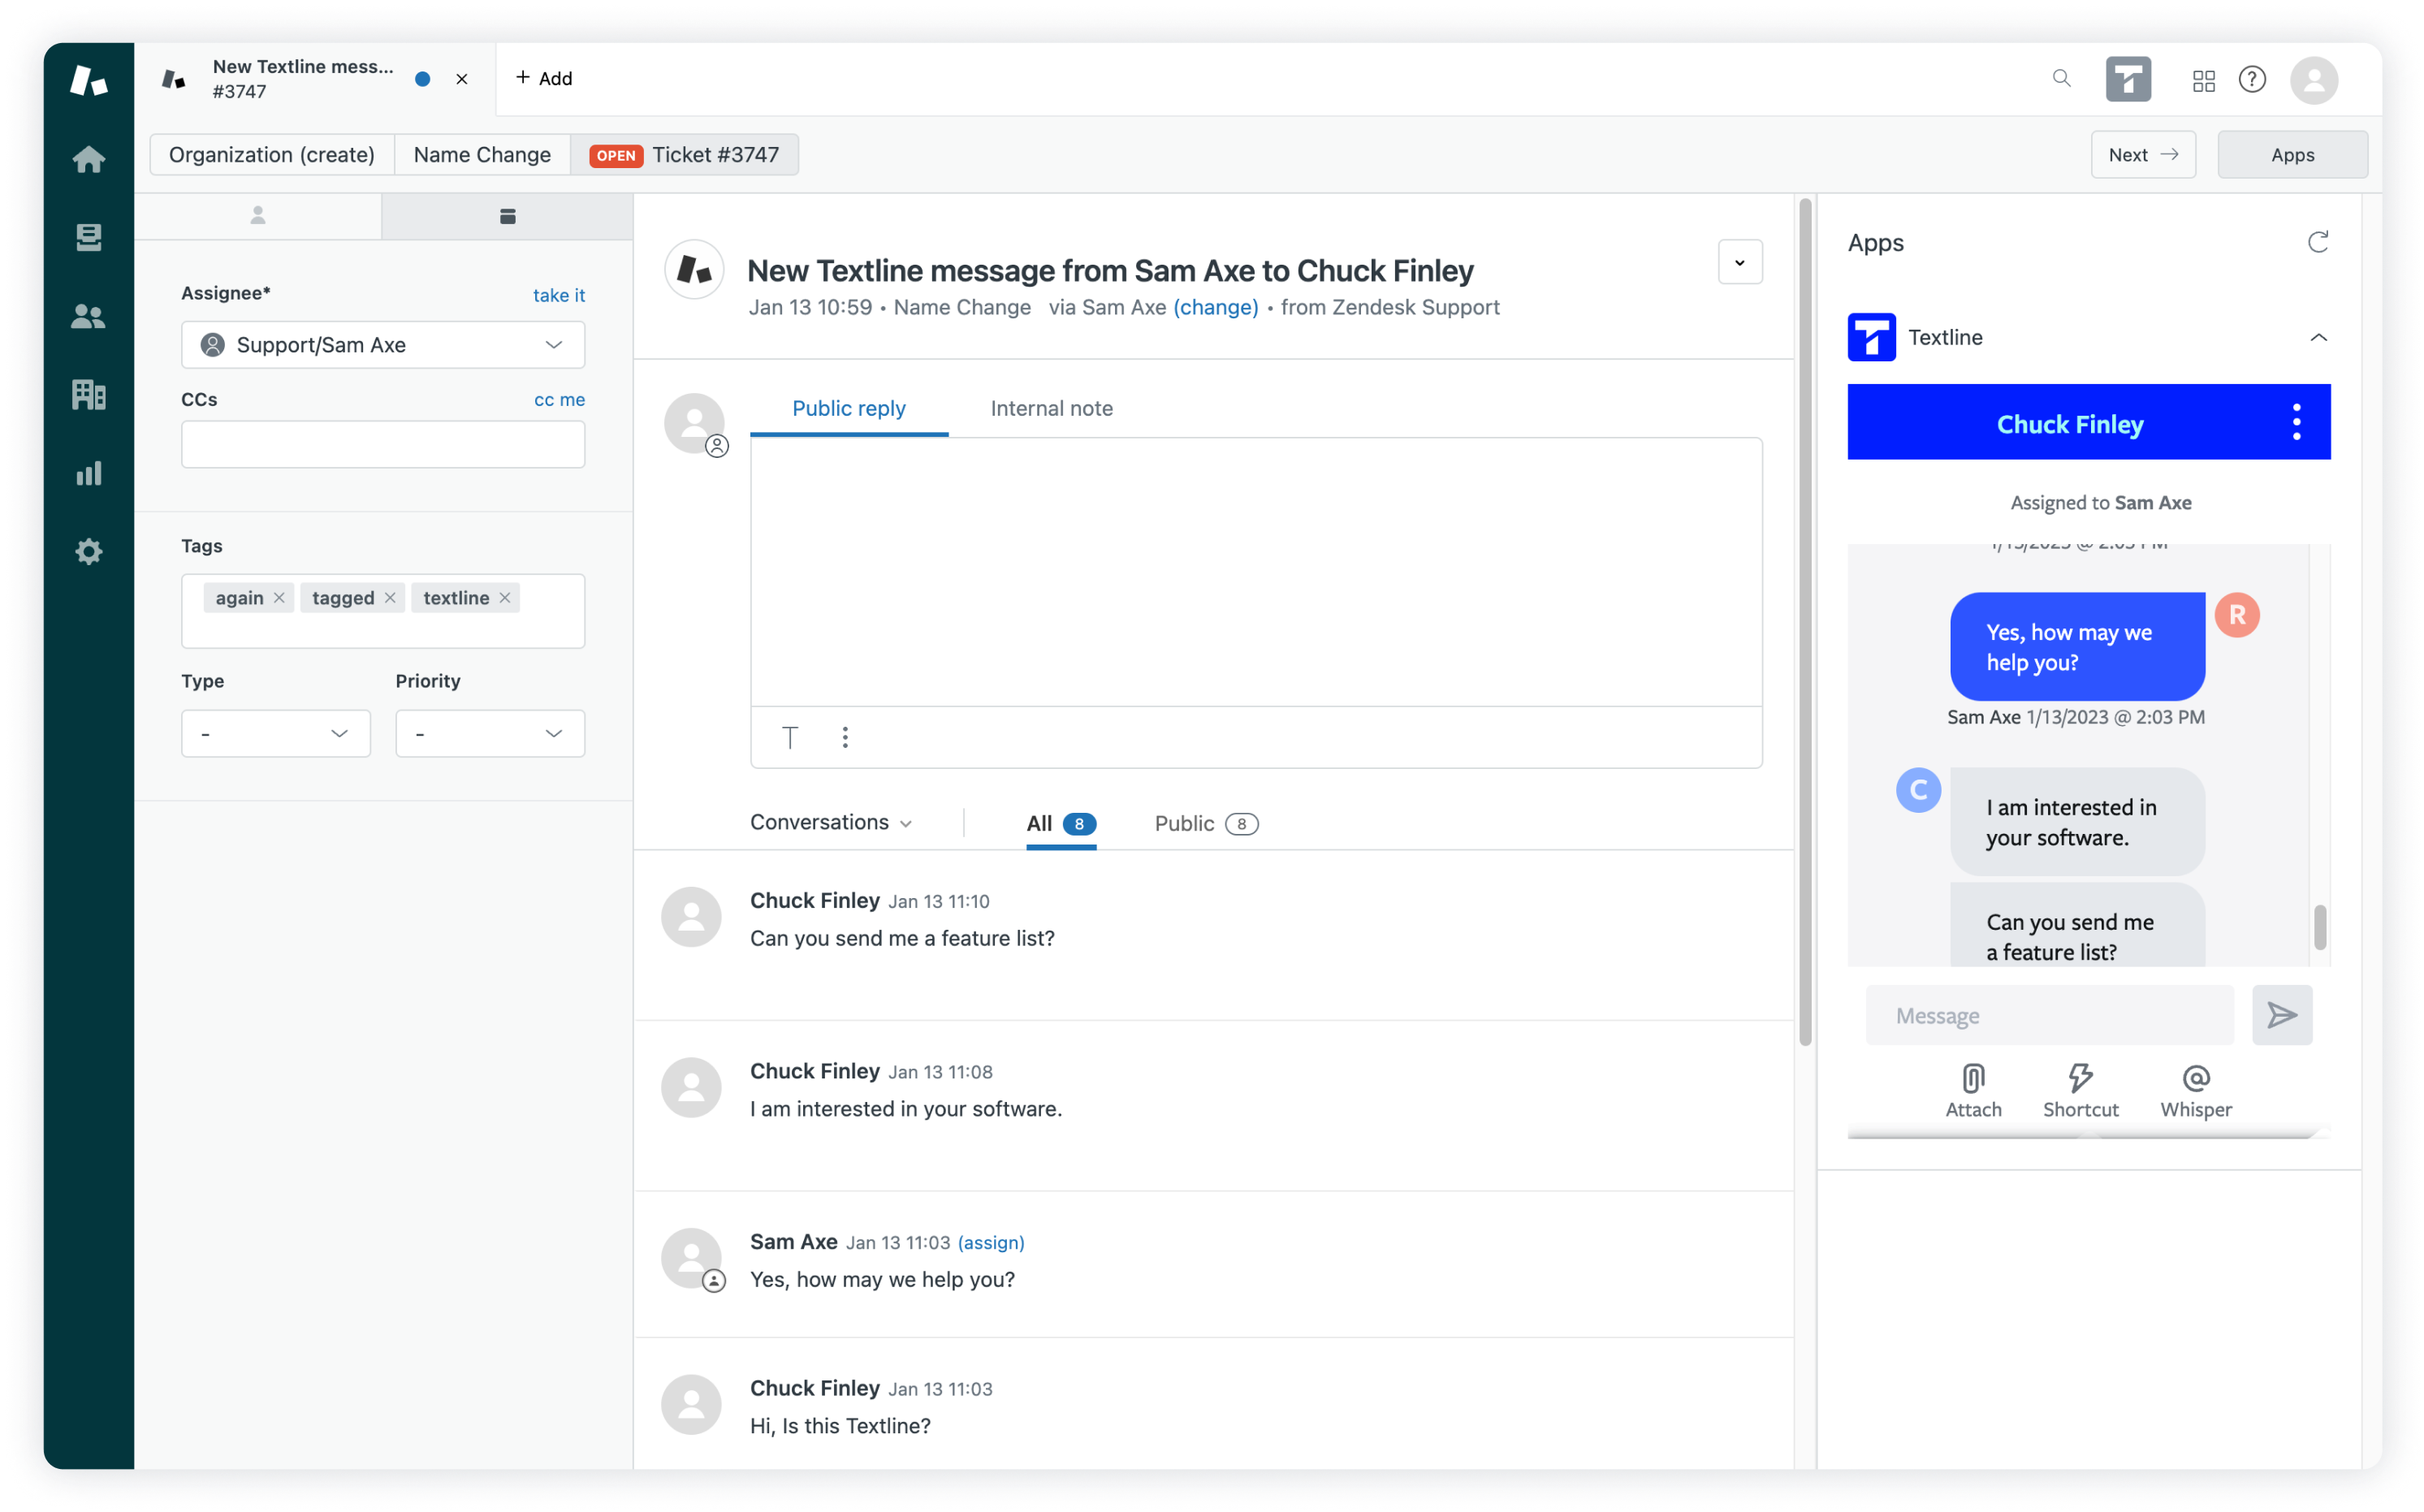Open the Views panel in the sidebar

[88, 237]
